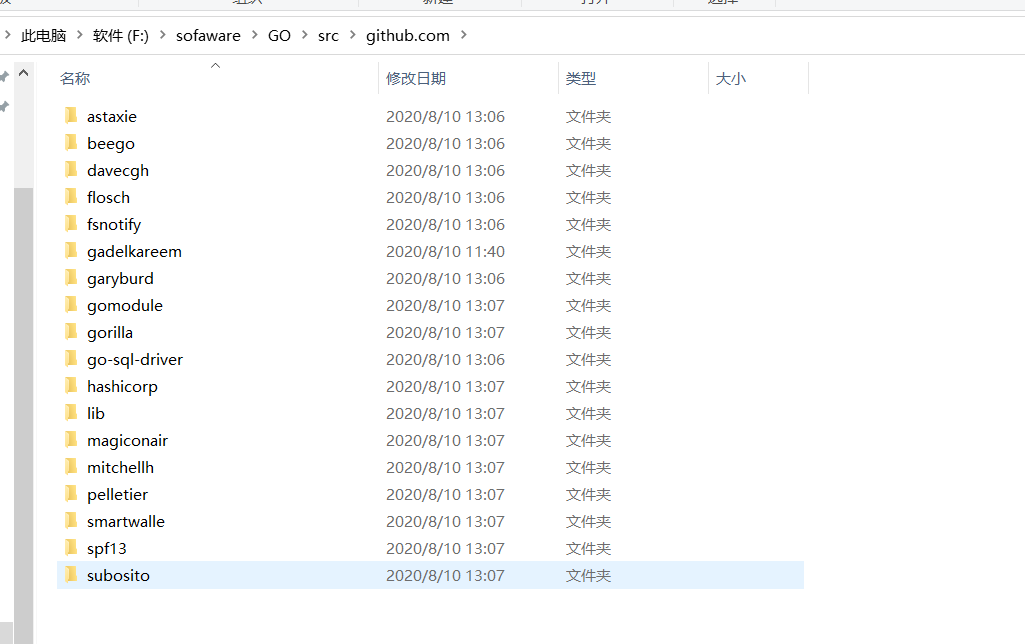This screenshot has height=644, width=1025.
Task: Jump to sofaware breadcrumb folder
Action: [x=208, y=35]
